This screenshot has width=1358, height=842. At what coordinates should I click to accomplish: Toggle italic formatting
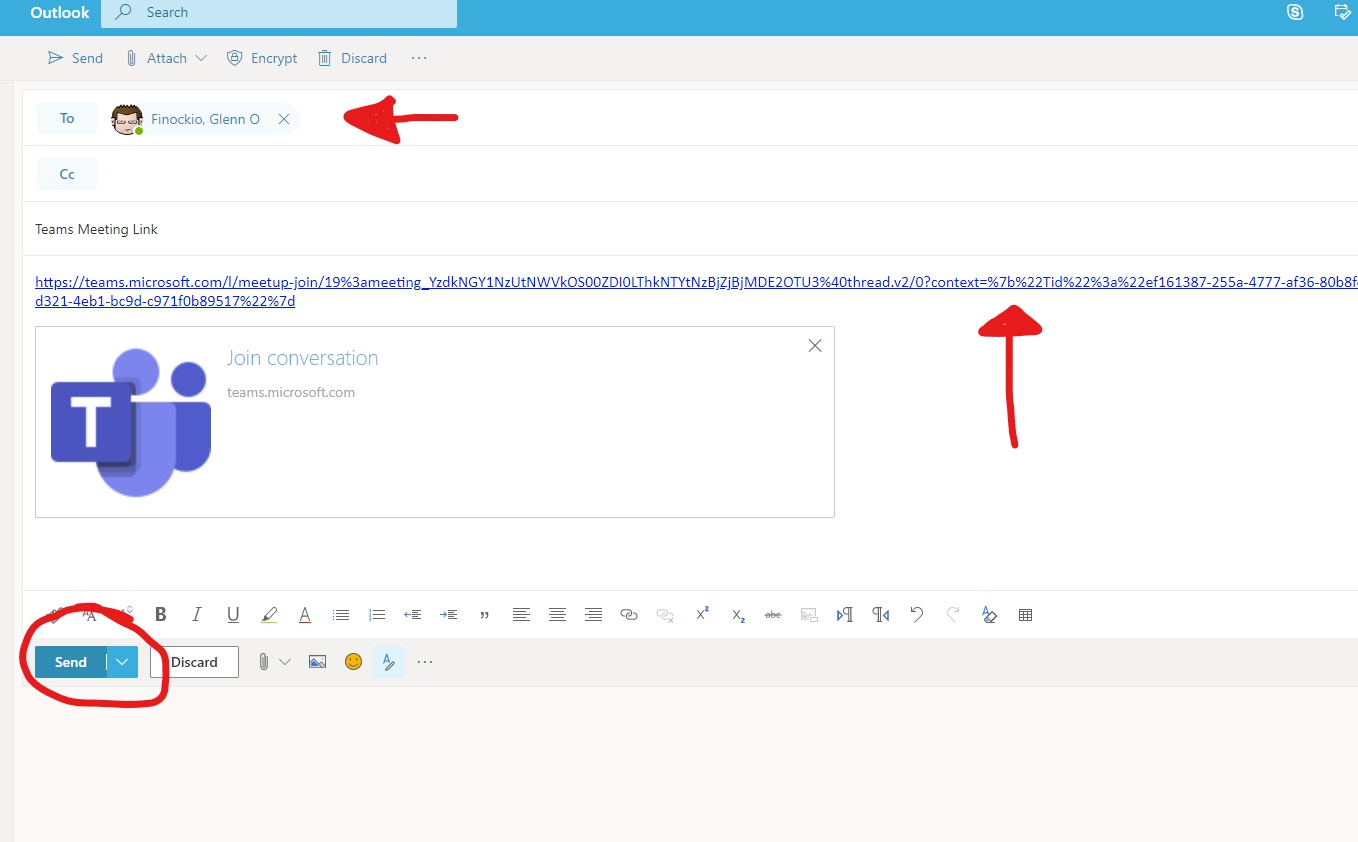pyautogui.click(x=197, y=615)
